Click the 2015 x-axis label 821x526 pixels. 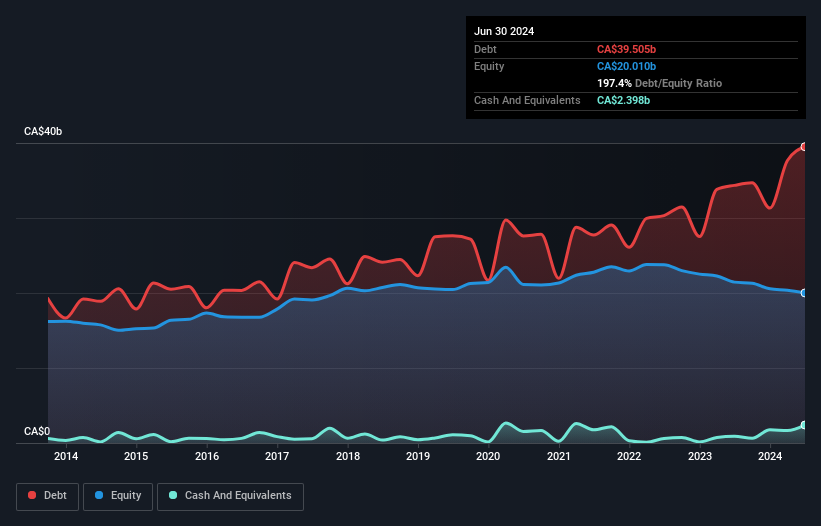point(136,456)
